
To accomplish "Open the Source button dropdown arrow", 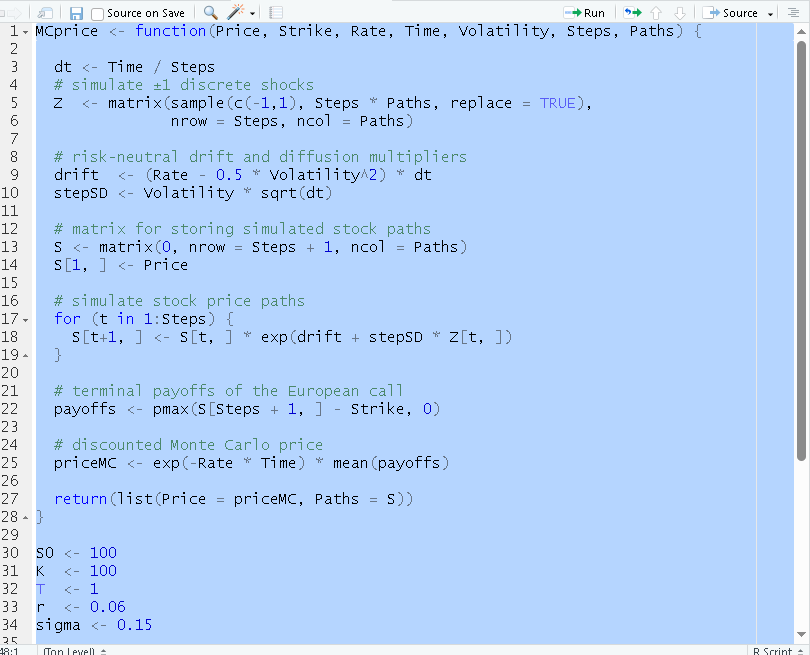I will pos(770,13).
